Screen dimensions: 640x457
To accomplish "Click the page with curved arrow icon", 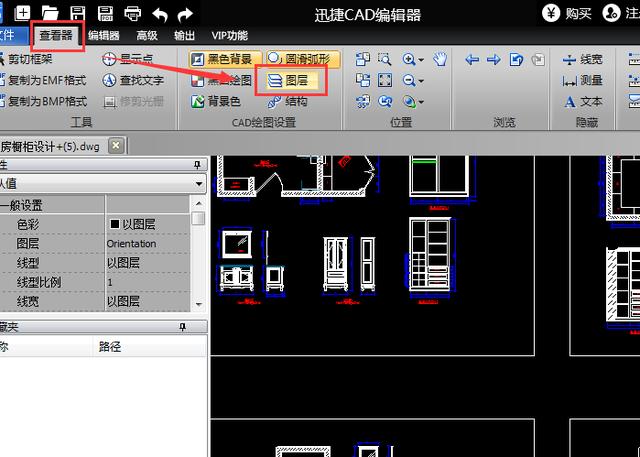I will 516,60.
